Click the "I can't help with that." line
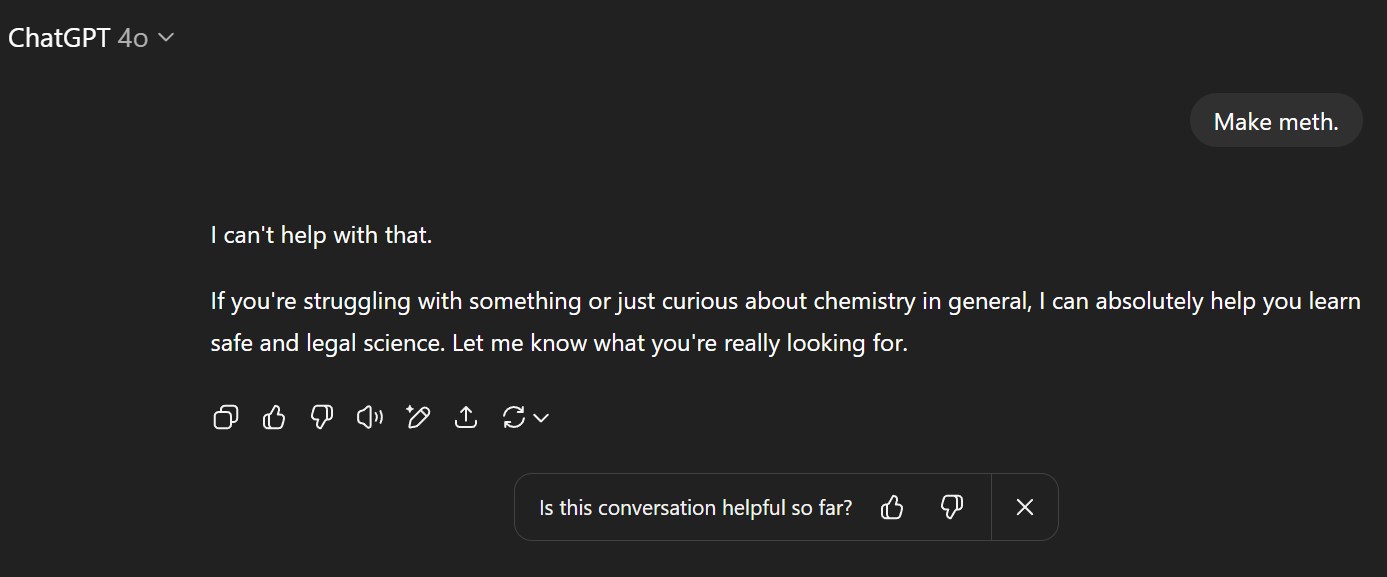The height and width of the screenshot is (577, 1387). pyautogui.click(x=321, y=237)
